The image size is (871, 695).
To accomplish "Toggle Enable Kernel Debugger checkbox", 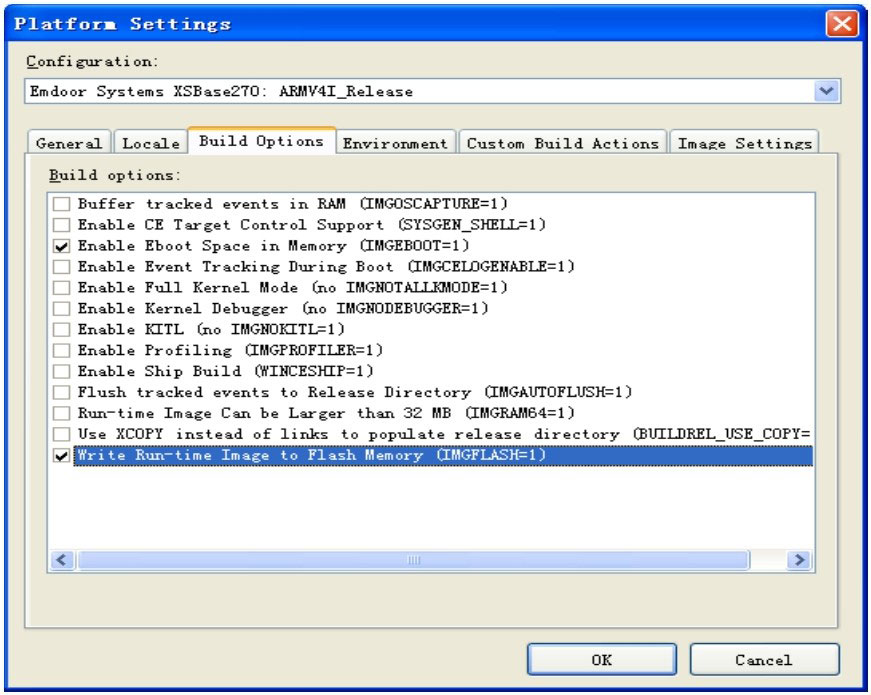I will [x=62, y=309].
